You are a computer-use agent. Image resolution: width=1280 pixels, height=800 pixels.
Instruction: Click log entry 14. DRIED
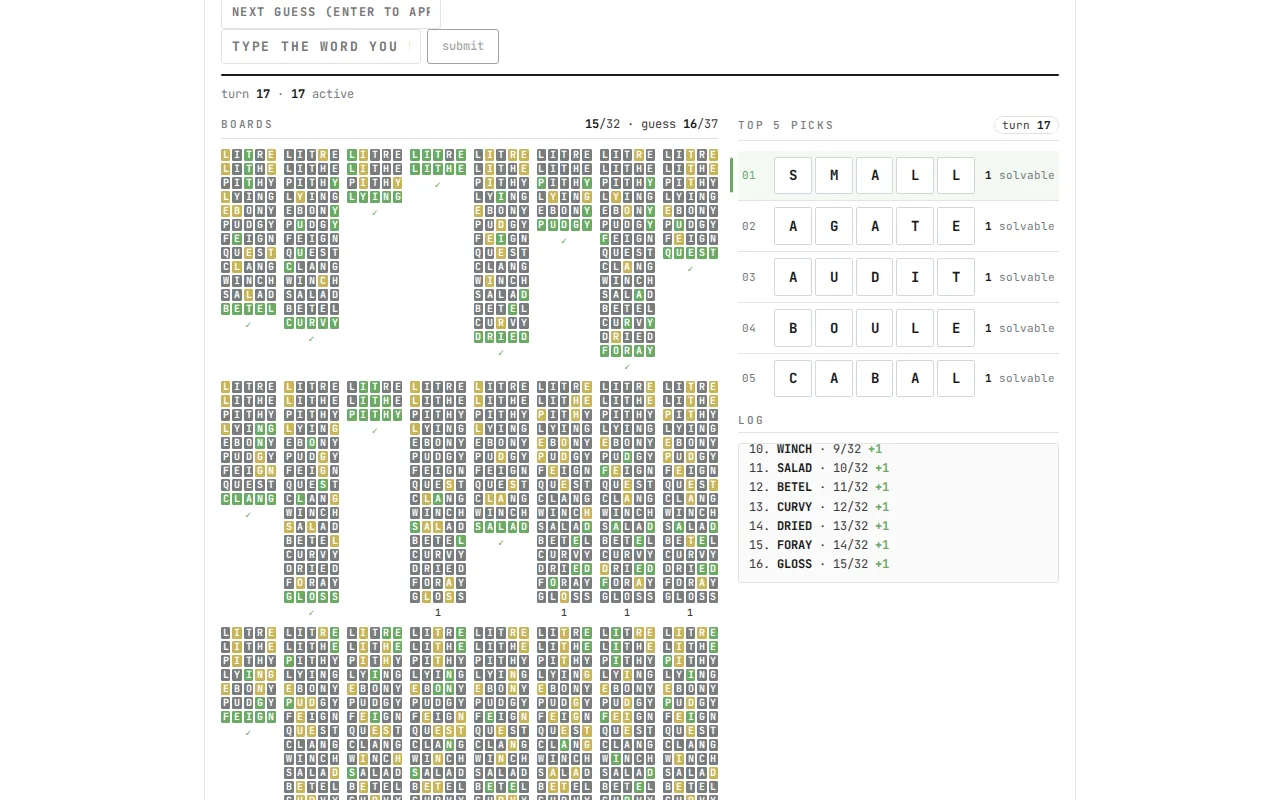(819, 526)
